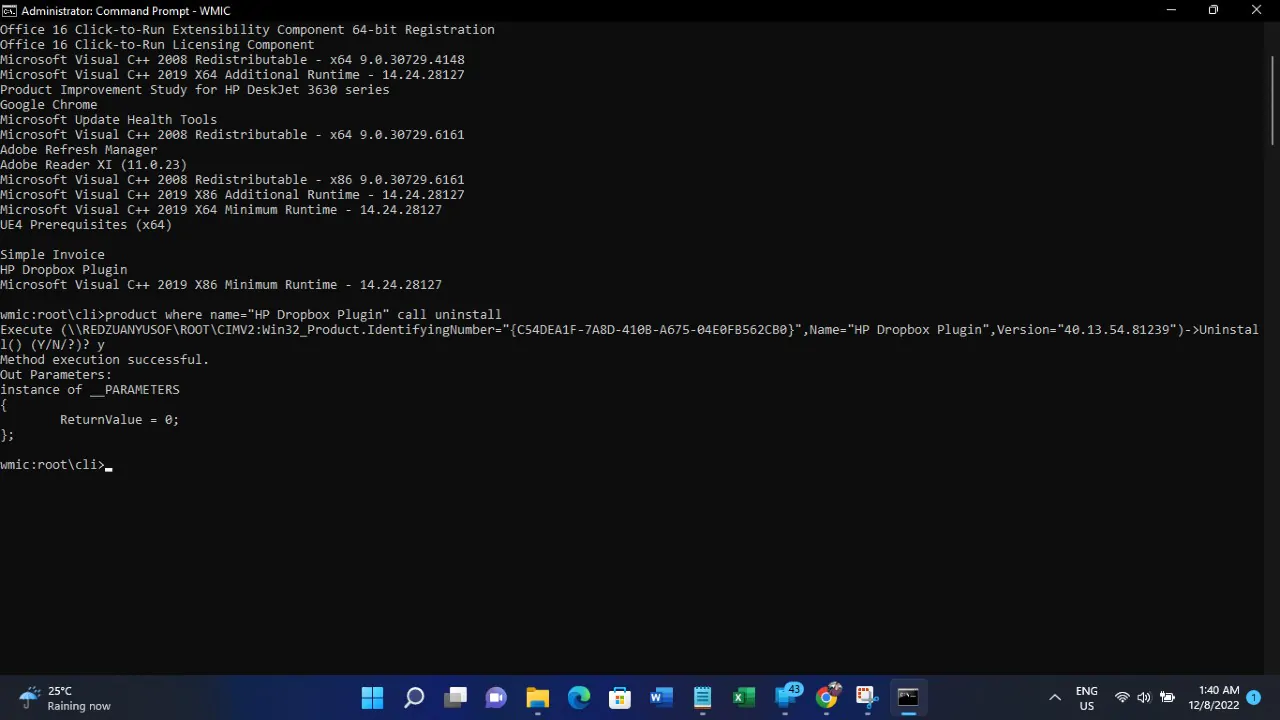Open the taskbar app with the 43 badge
Viewport: 1280px width, 720px height.
786,696
